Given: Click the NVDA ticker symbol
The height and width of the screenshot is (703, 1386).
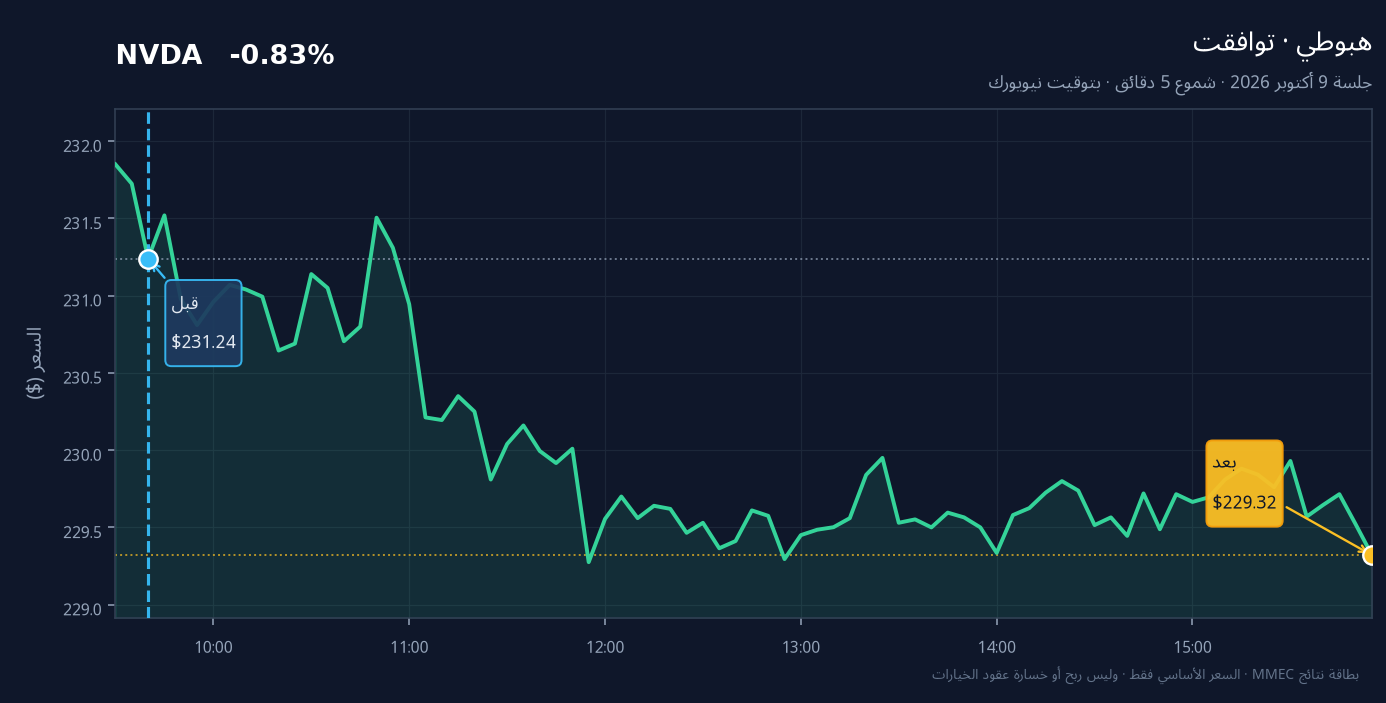Looking at the screenshot, I should [159, 56].
